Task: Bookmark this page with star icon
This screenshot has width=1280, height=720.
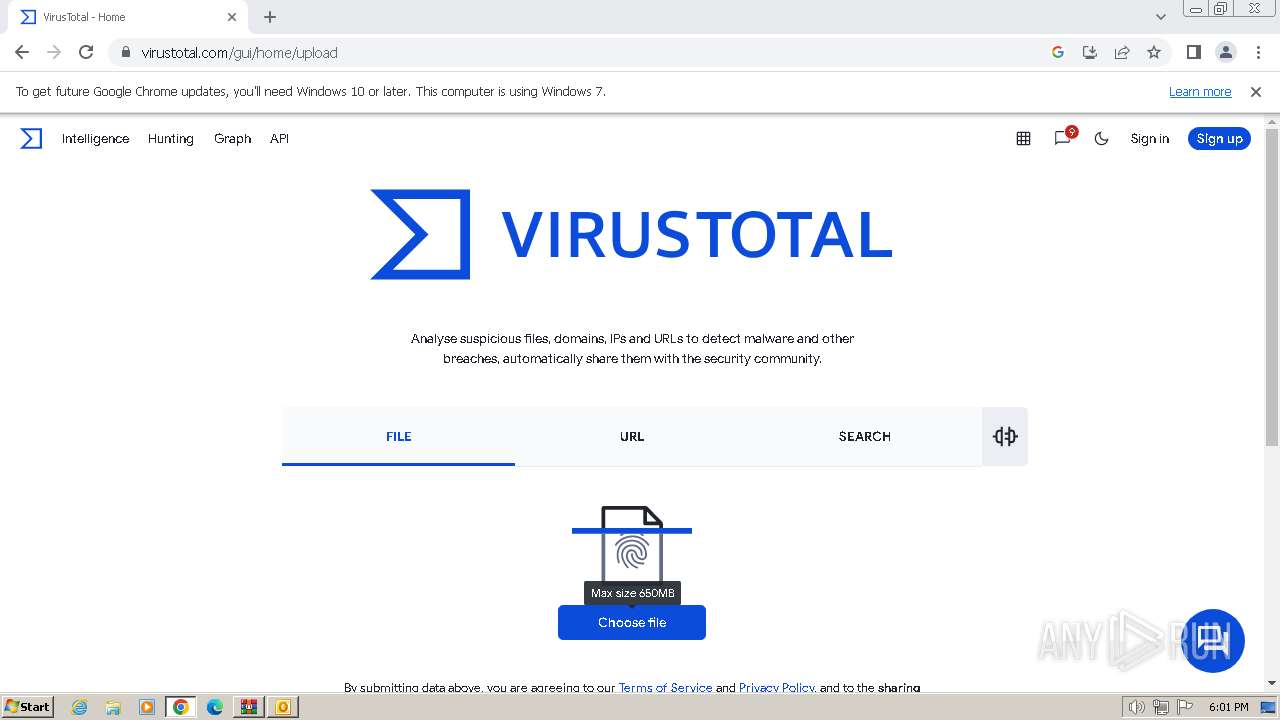Action: pyautogui.click(x=1154, y=52)
